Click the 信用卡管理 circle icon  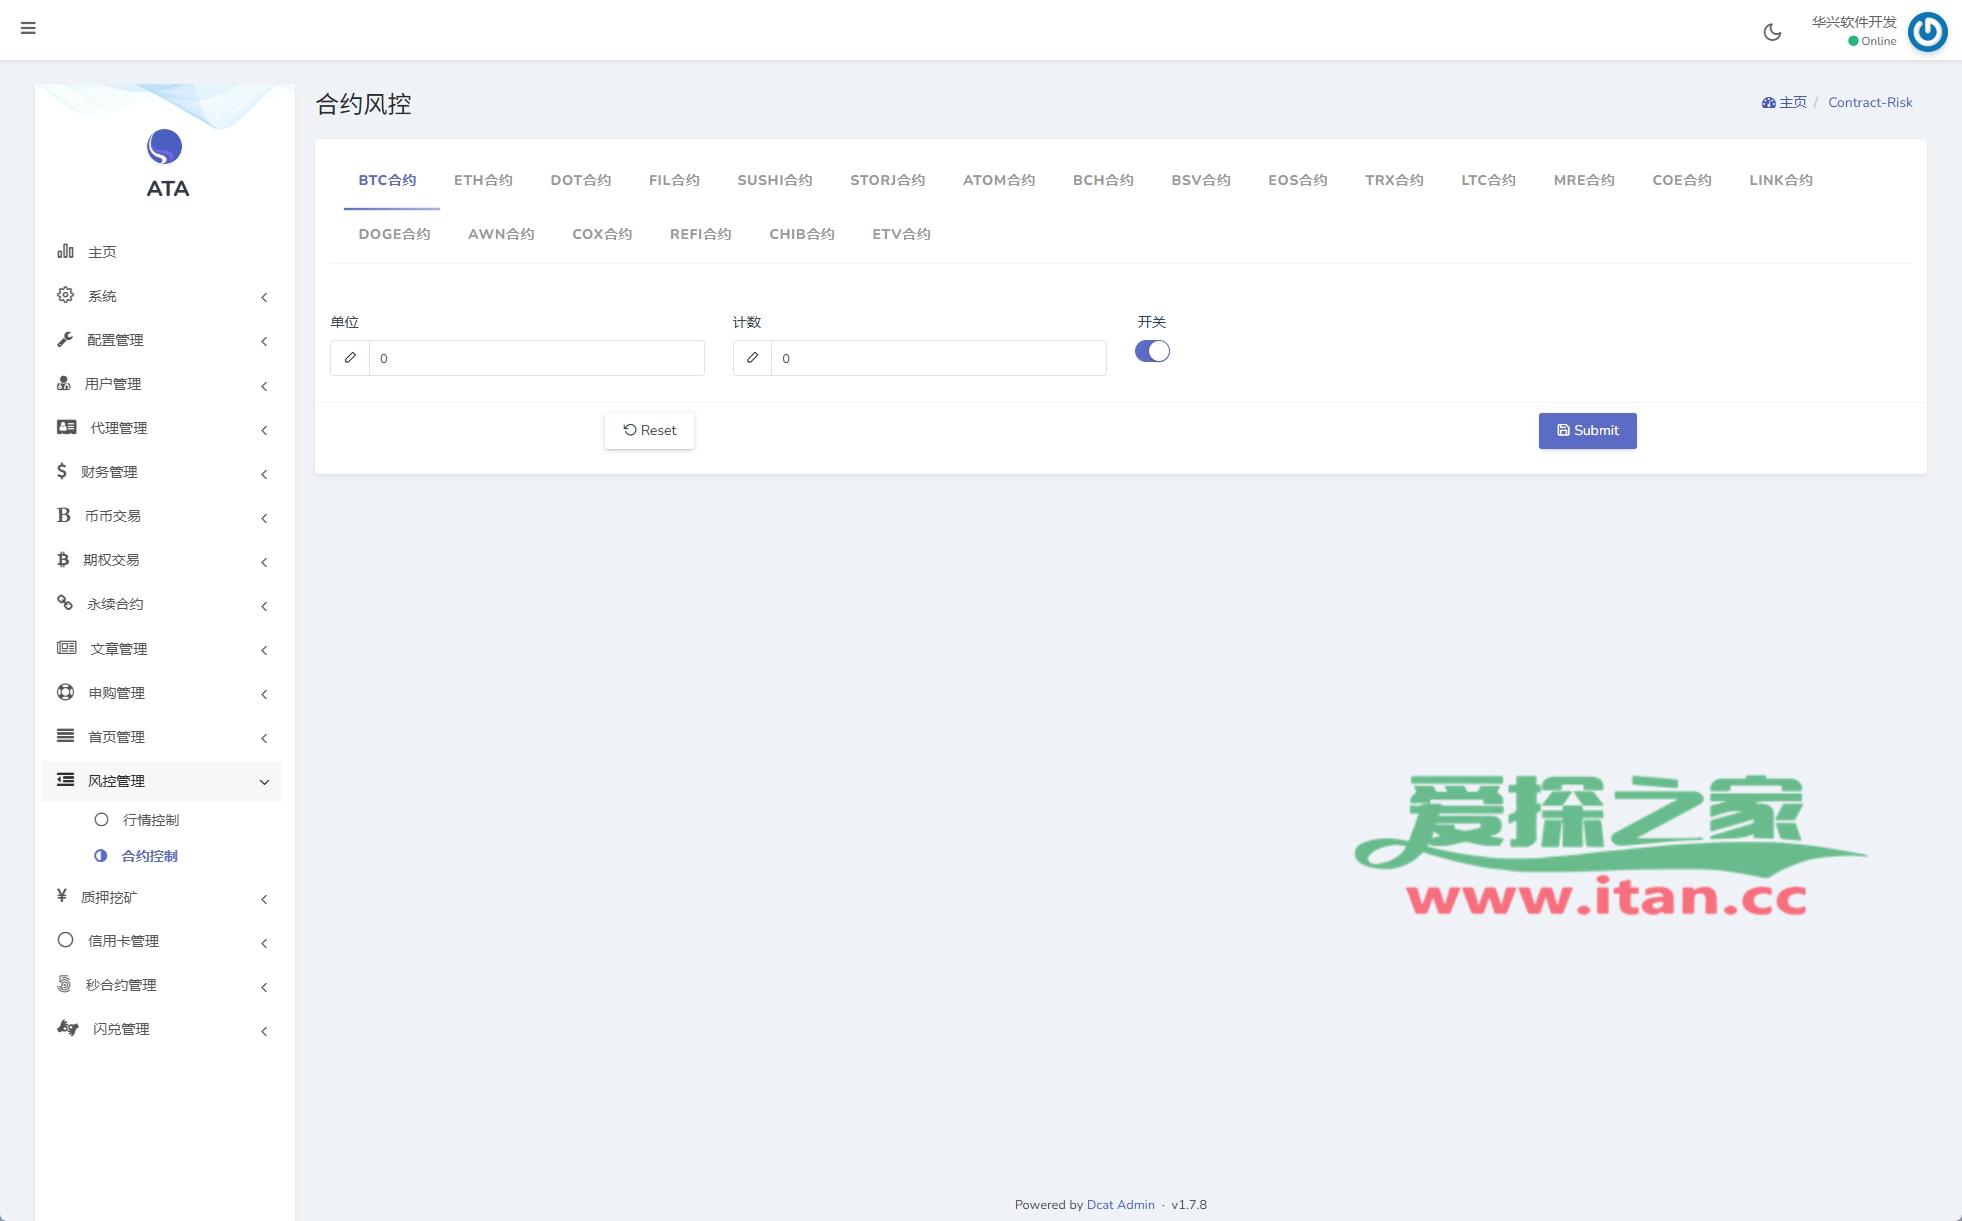tap(65, 940)
